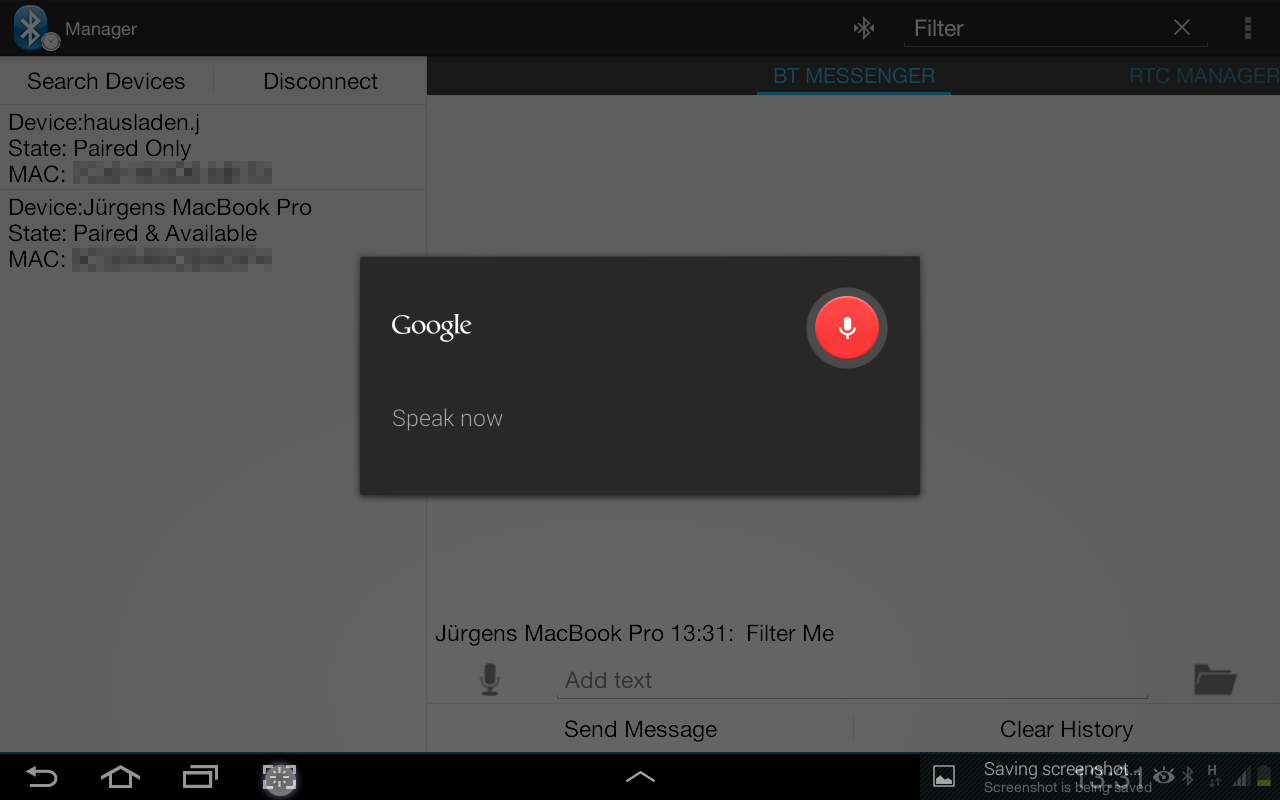The width and height of the screenshot is (1280, 800).
Task: Open the Bluetooth Manager app icon
Action: point(36,28)
